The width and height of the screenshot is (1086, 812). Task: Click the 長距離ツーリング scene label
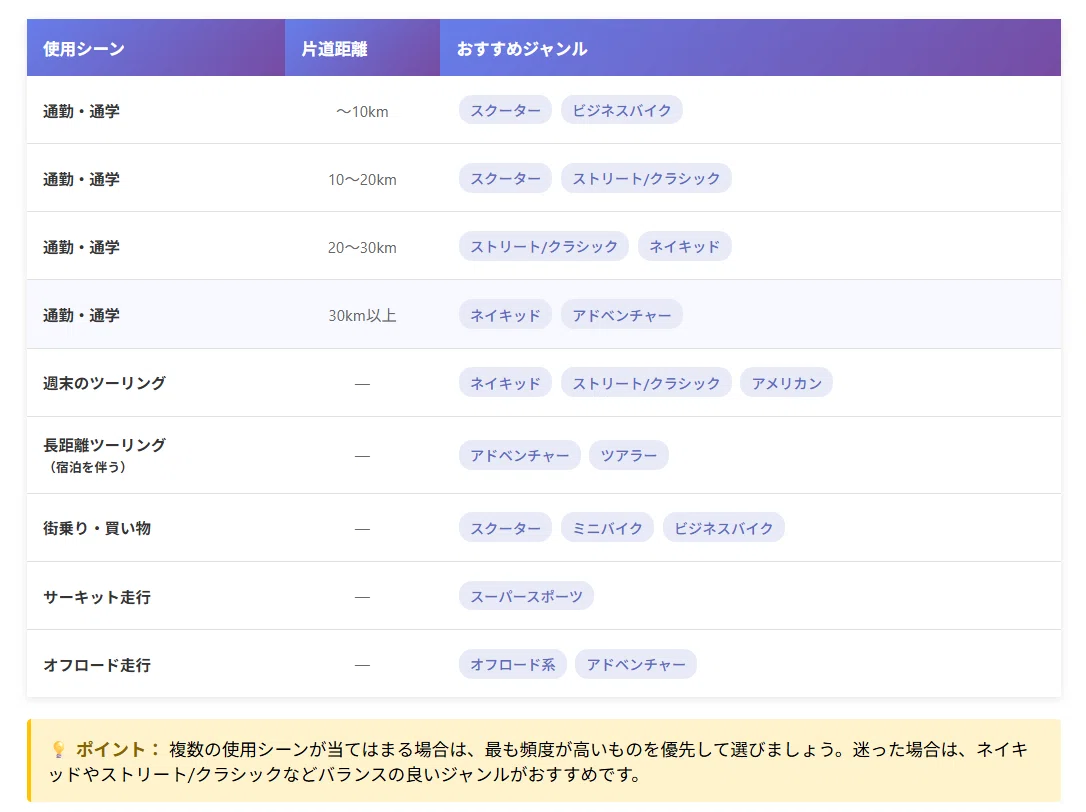coord(105,445)
